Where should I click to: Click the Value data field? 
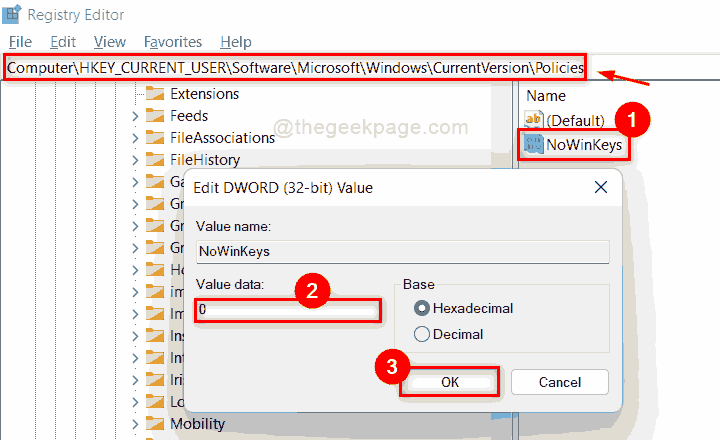coord(288,310)
